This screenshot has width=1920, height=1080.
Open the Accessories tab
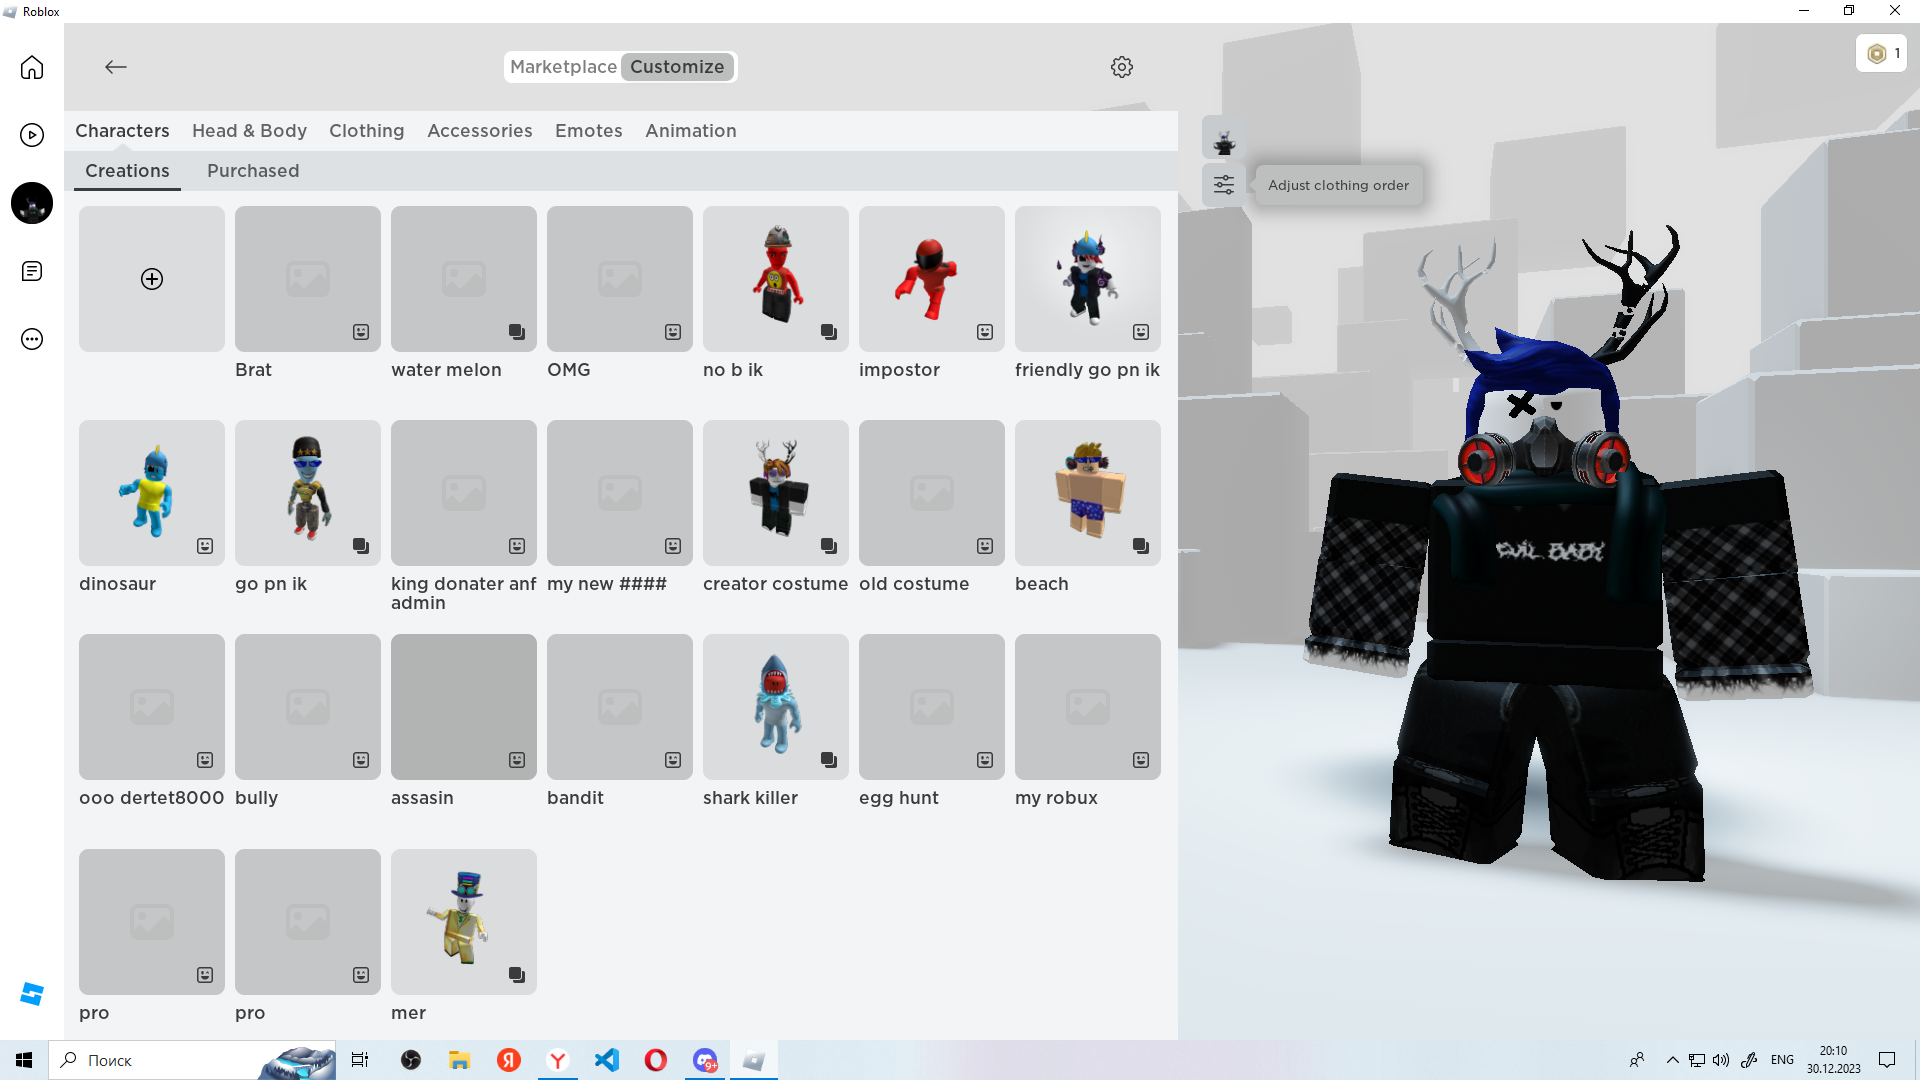click(x=479, y=131)
